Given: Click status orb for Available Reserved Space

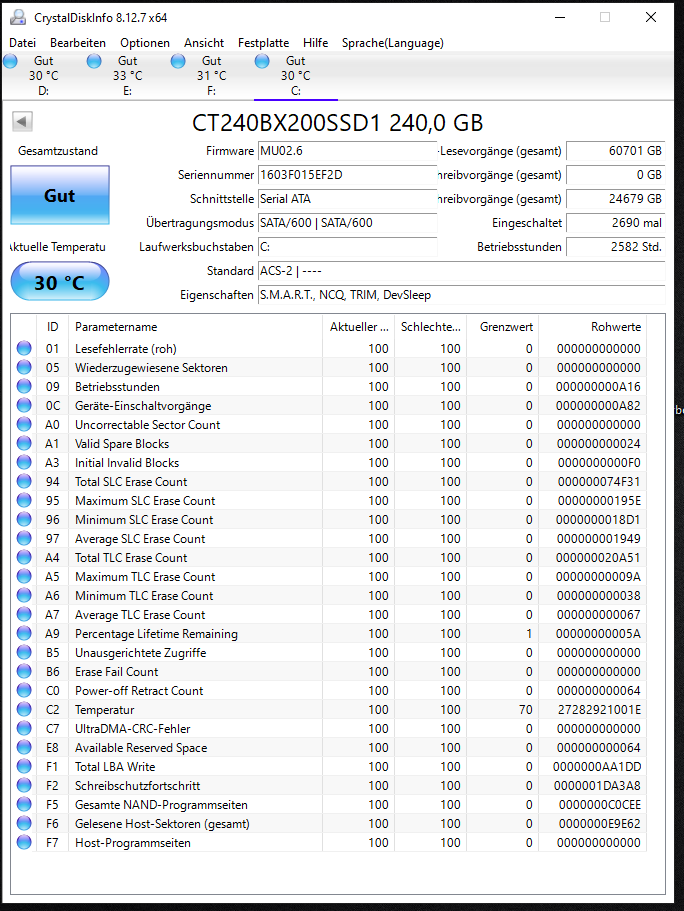Looking at the screenshot, I should (24, 747).
